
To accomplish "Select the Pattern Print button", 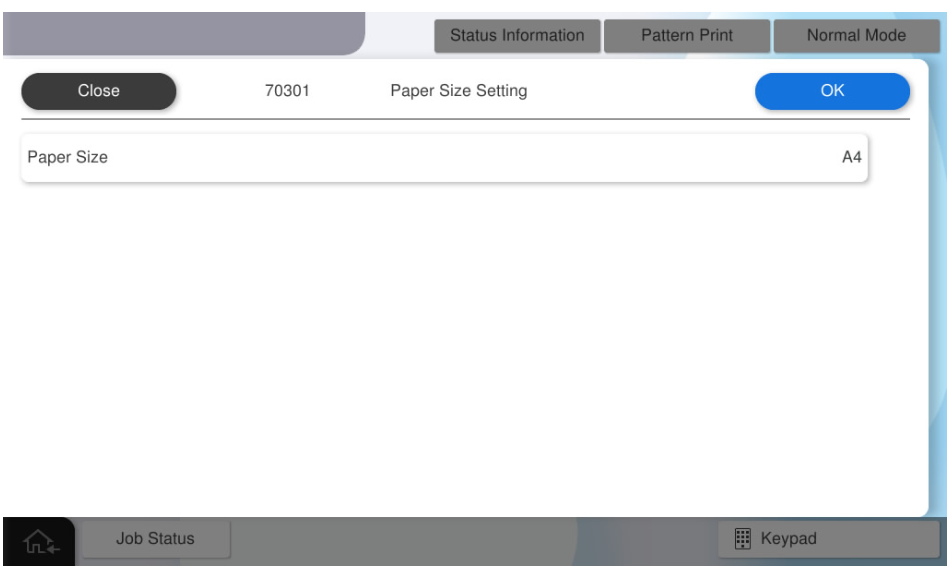I will 686,35.
